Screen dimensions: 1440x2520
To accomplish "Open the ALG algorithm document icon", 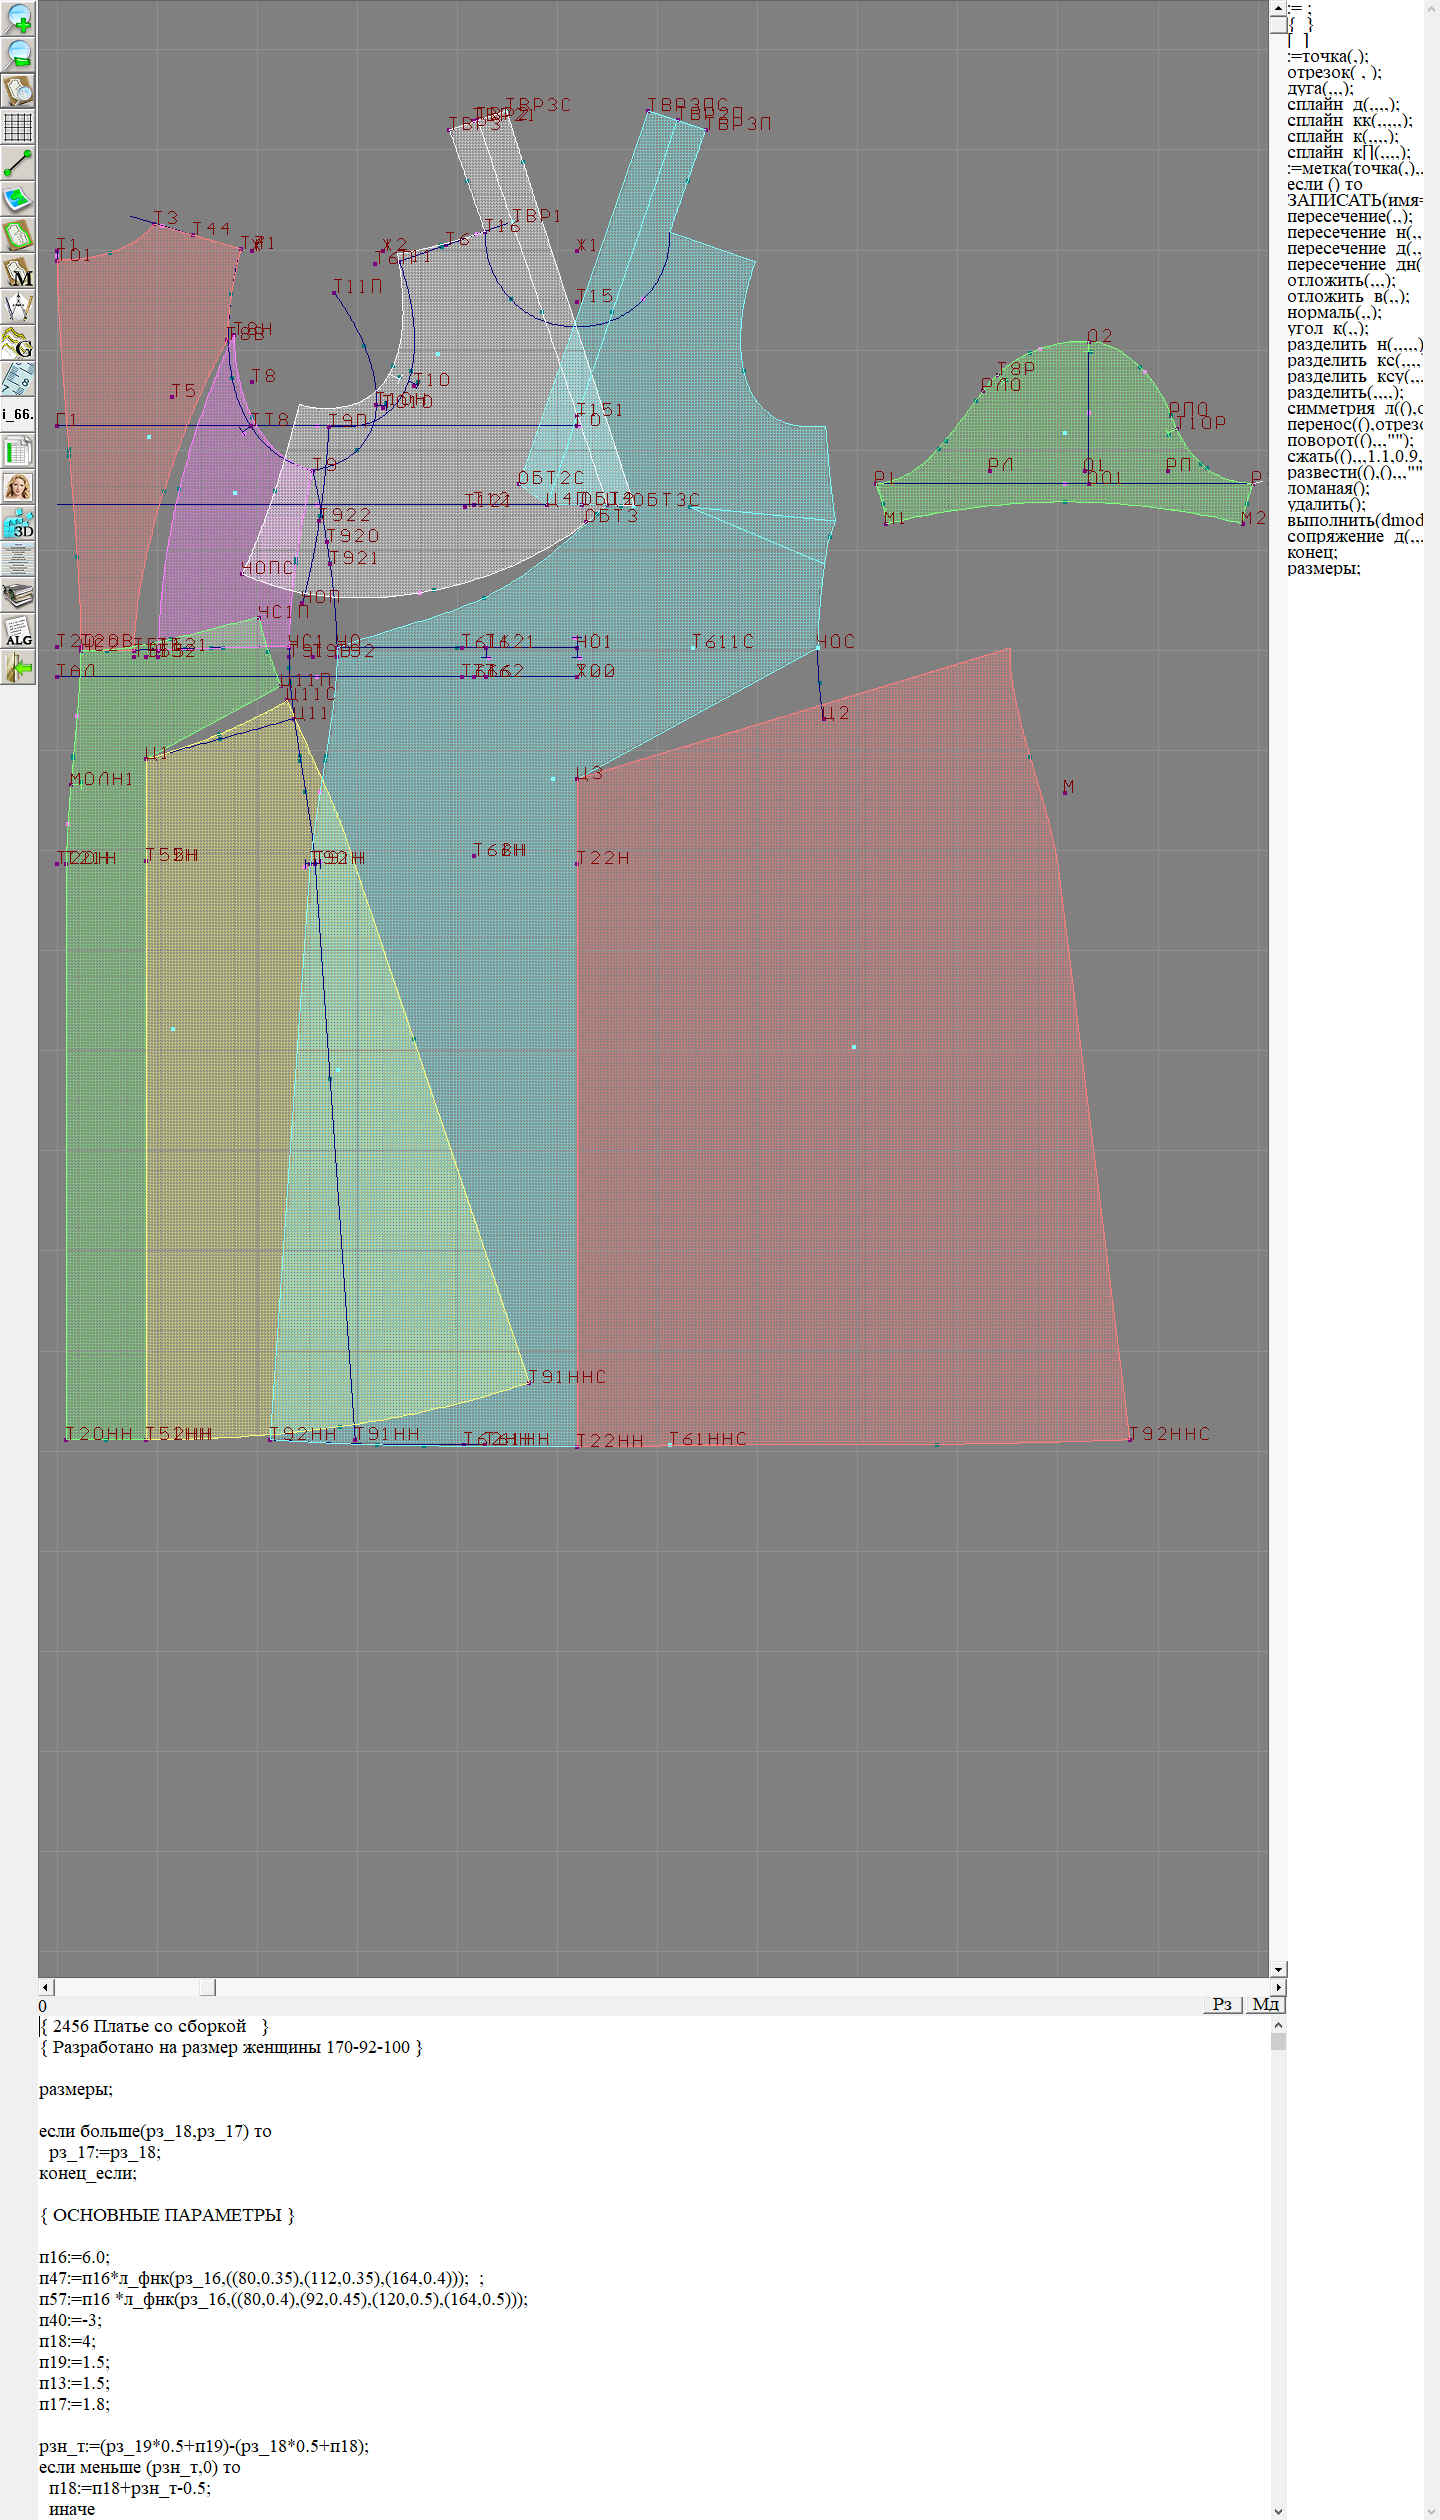I will pyautogui.click(x=18, y=632).
